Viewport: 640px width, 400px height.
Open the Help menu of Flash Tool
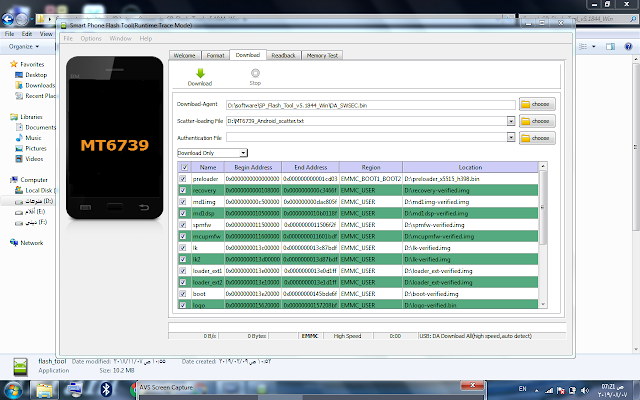[x=146, y=38]
